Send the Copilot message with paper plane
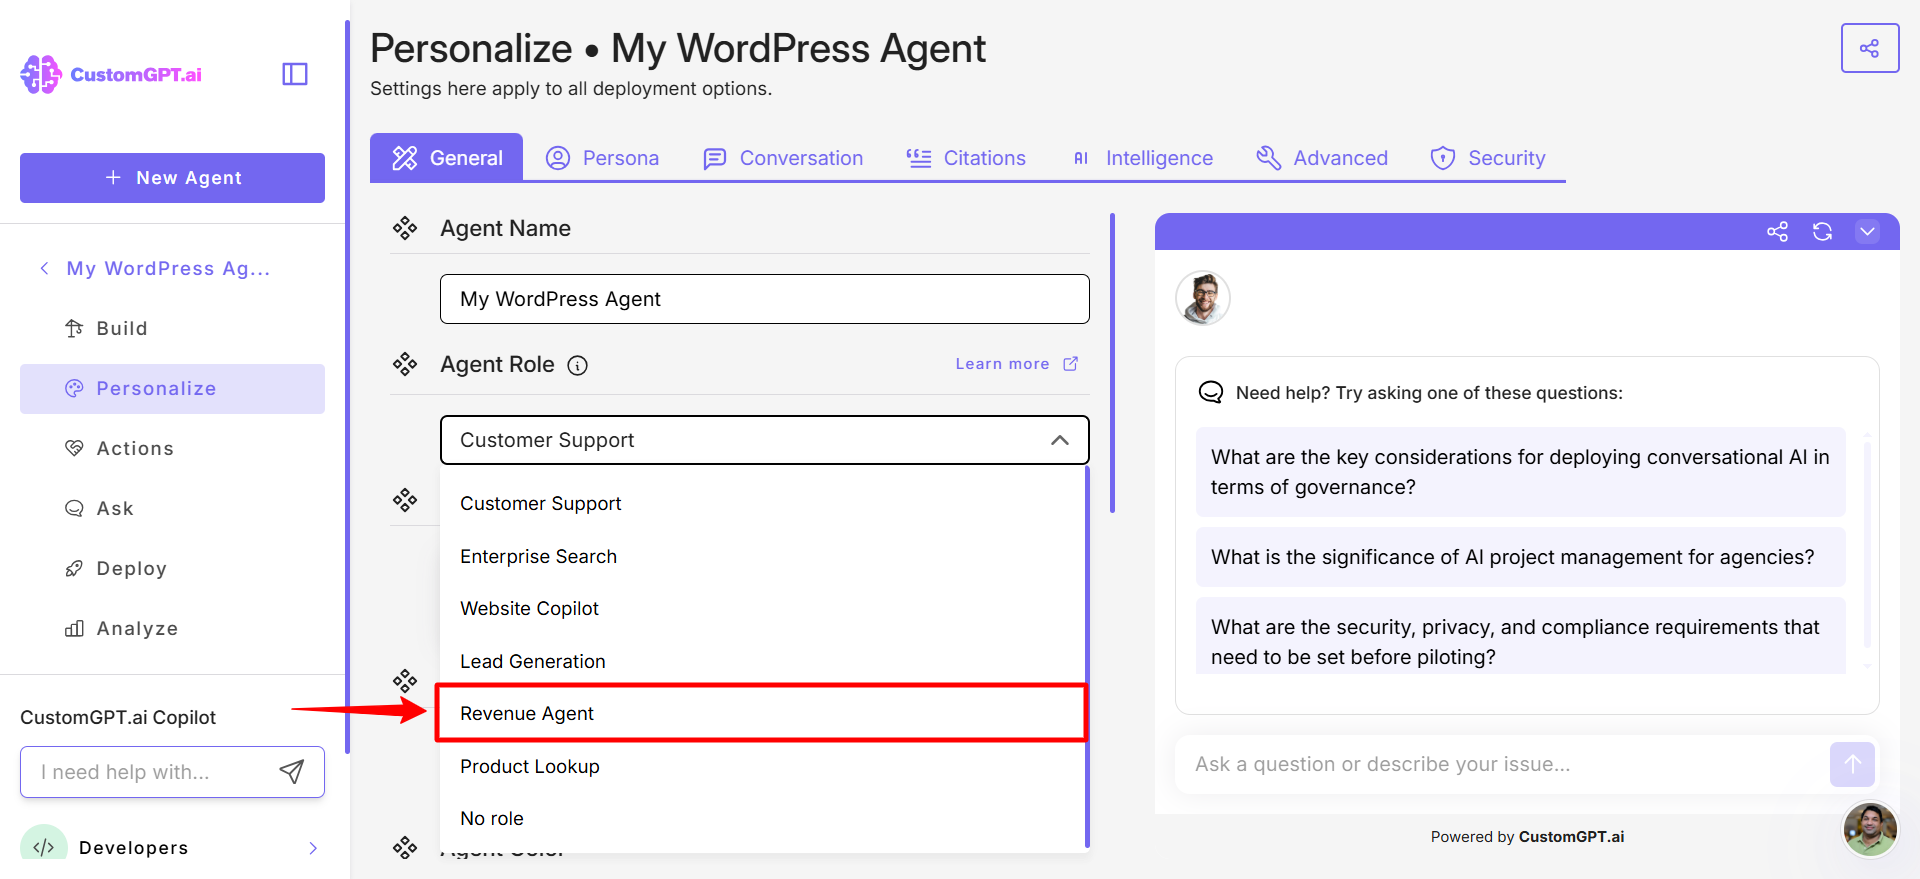This screenshot has height=879, width=1920. pyautogui.click(x=291, y=771)
